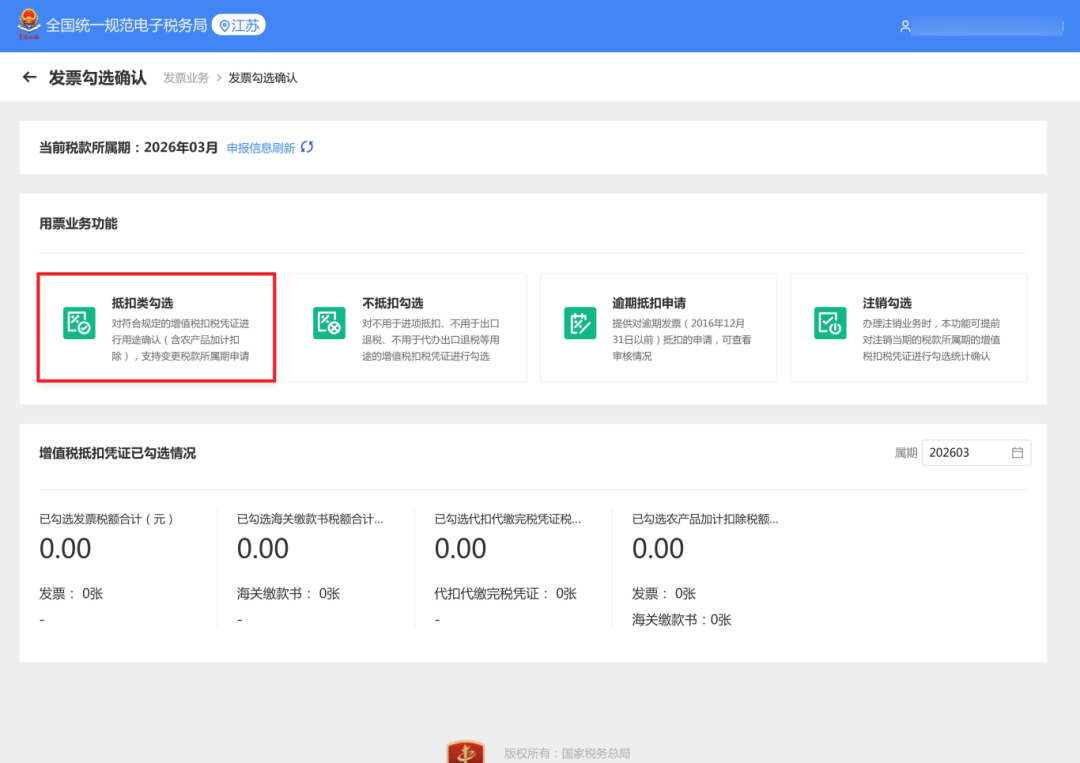The height and width of the screenshot is (763, 1080).
Task: Open the 注销勾选 card title
Action: tap(887, 303)
